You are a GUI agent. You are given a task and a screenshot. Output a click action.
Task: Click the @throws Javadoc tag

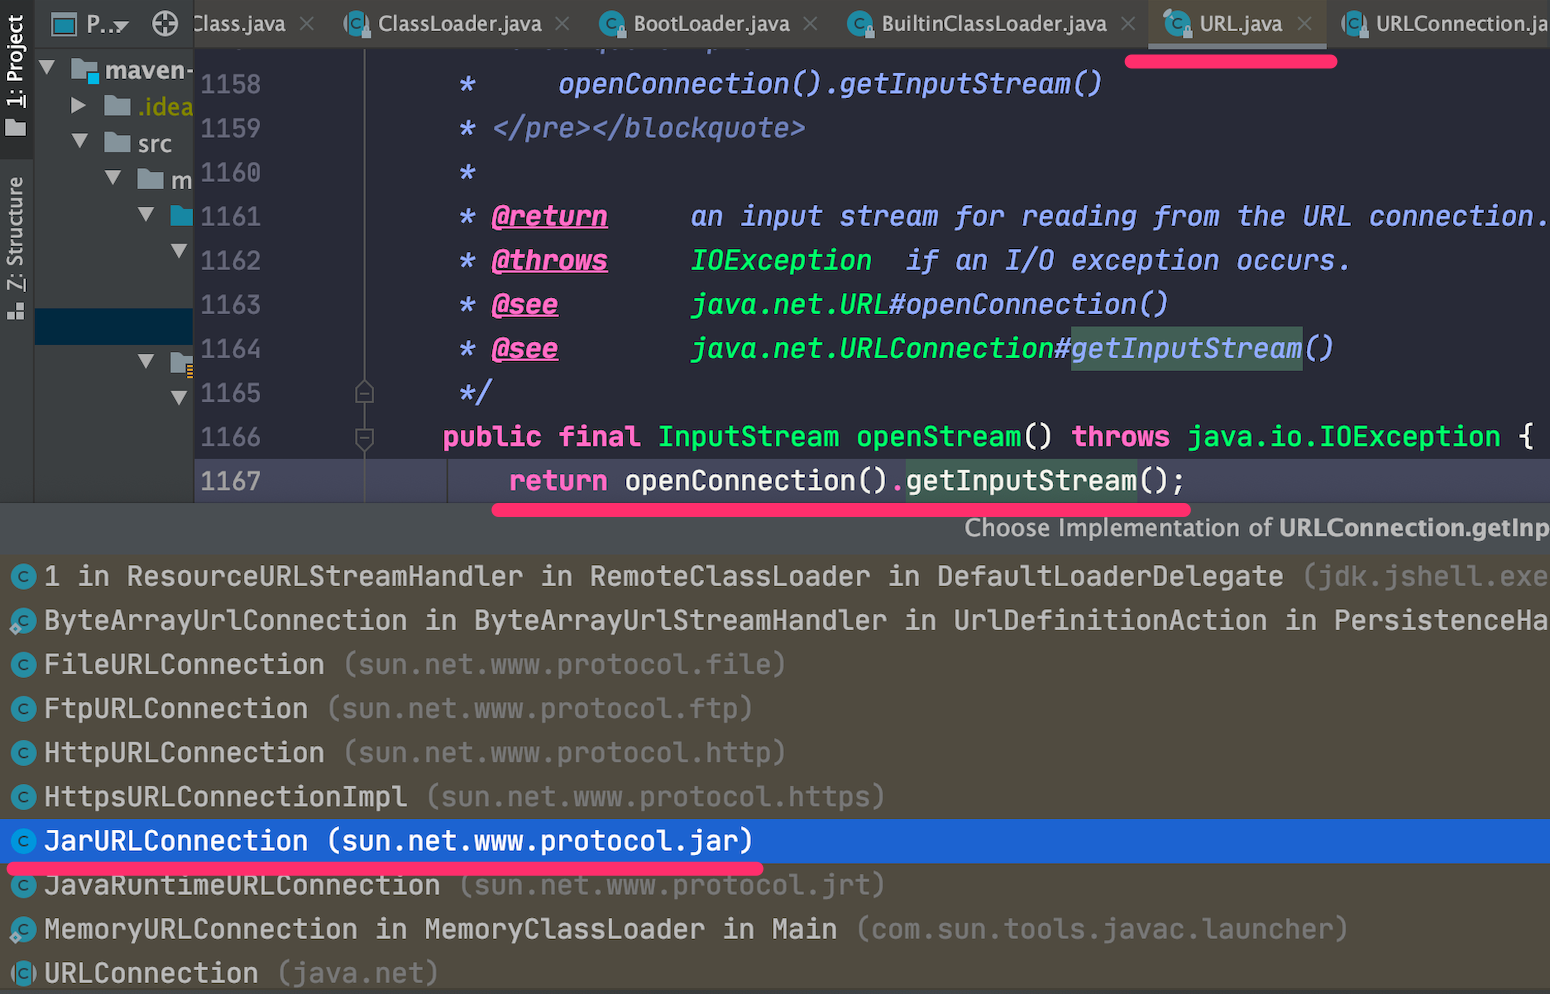coord(549,260)
